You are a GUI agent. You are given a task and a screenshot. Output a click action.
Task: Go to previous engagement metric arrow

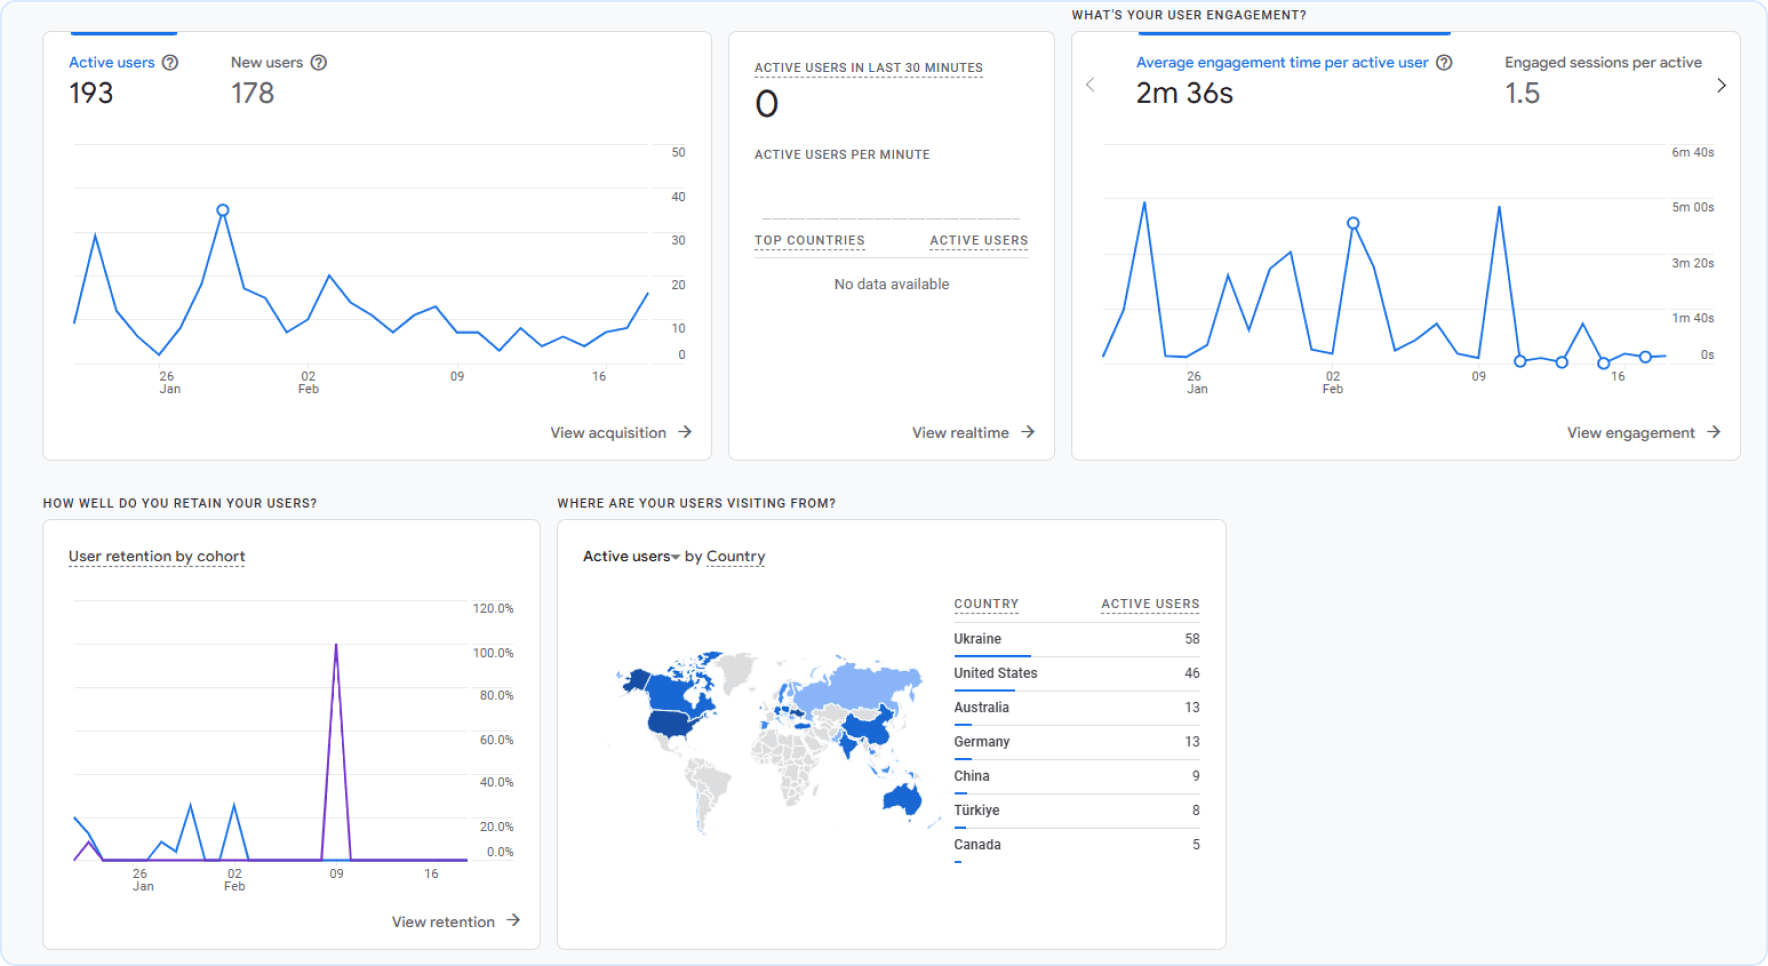click(1091, 85)
